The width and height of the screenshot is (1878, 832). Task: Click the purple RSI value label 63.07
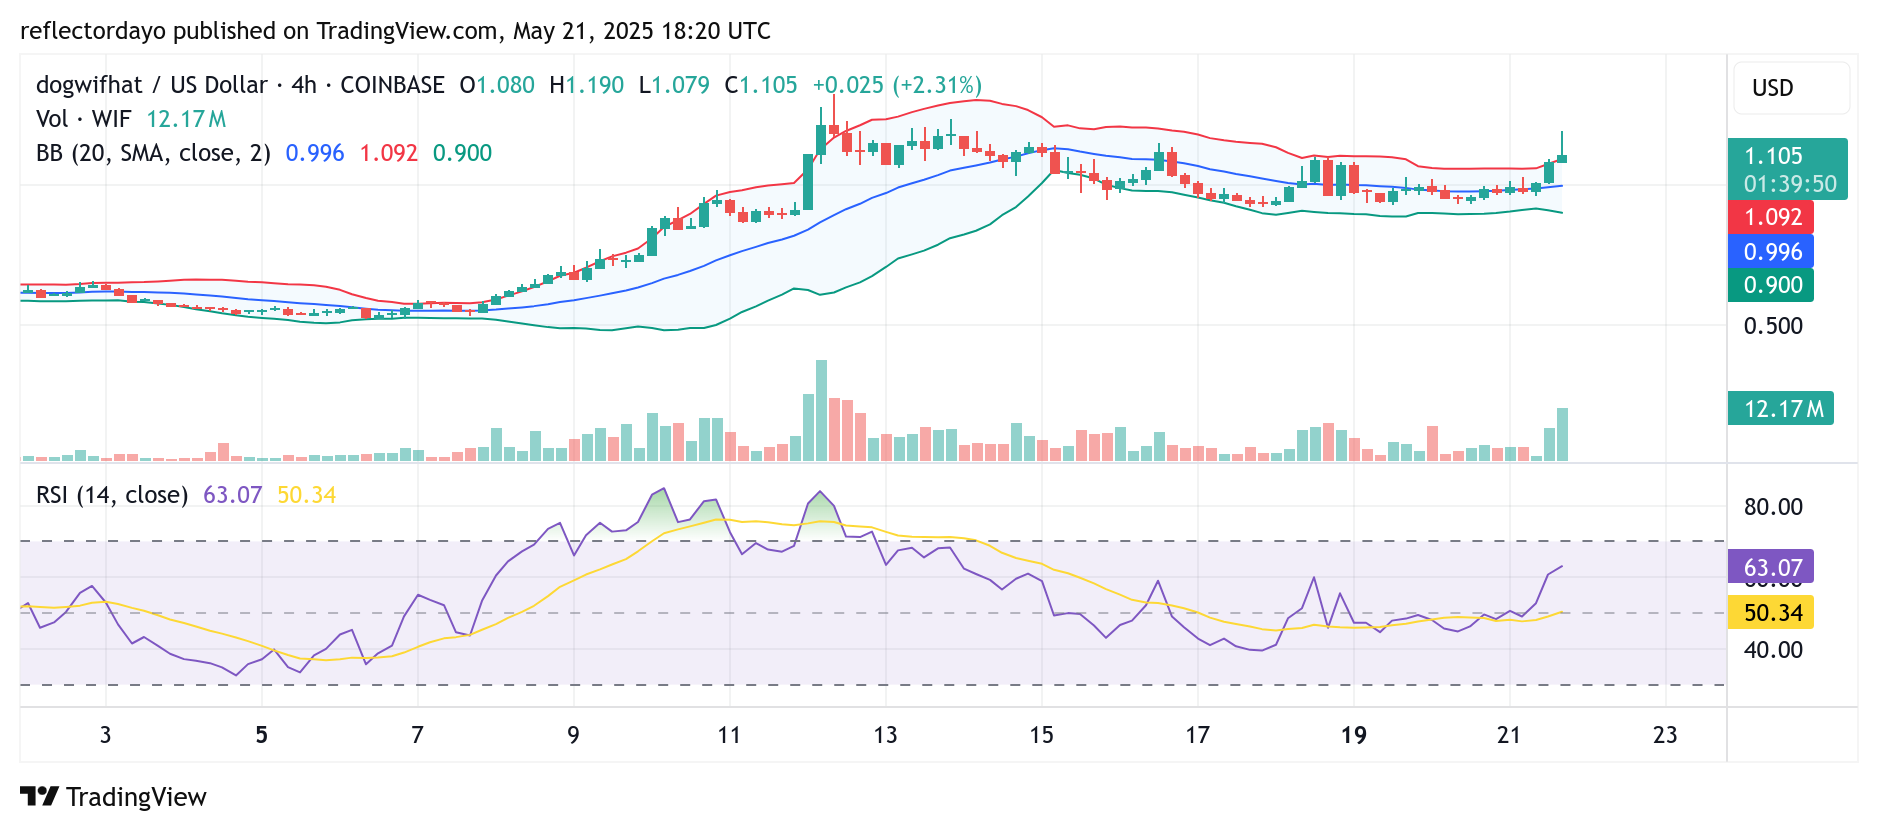tap(1771, 567)
